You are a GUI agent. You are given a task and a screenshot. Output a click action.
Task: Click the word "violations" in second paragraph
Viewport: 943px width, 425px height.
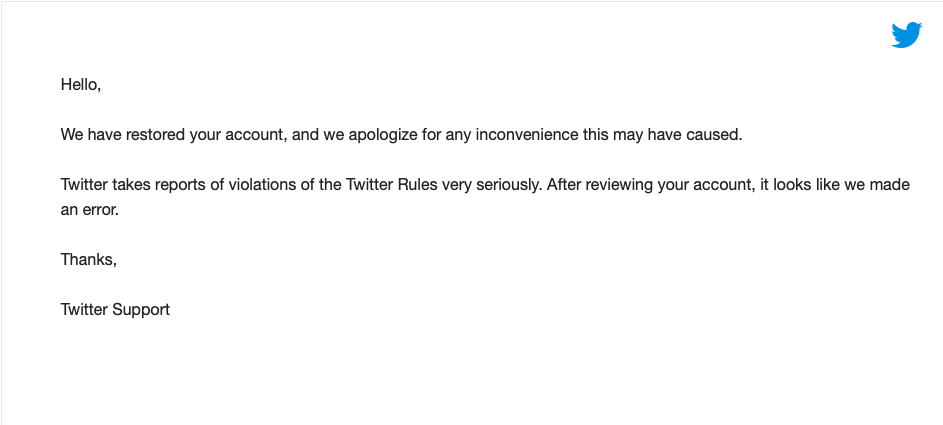263,185
